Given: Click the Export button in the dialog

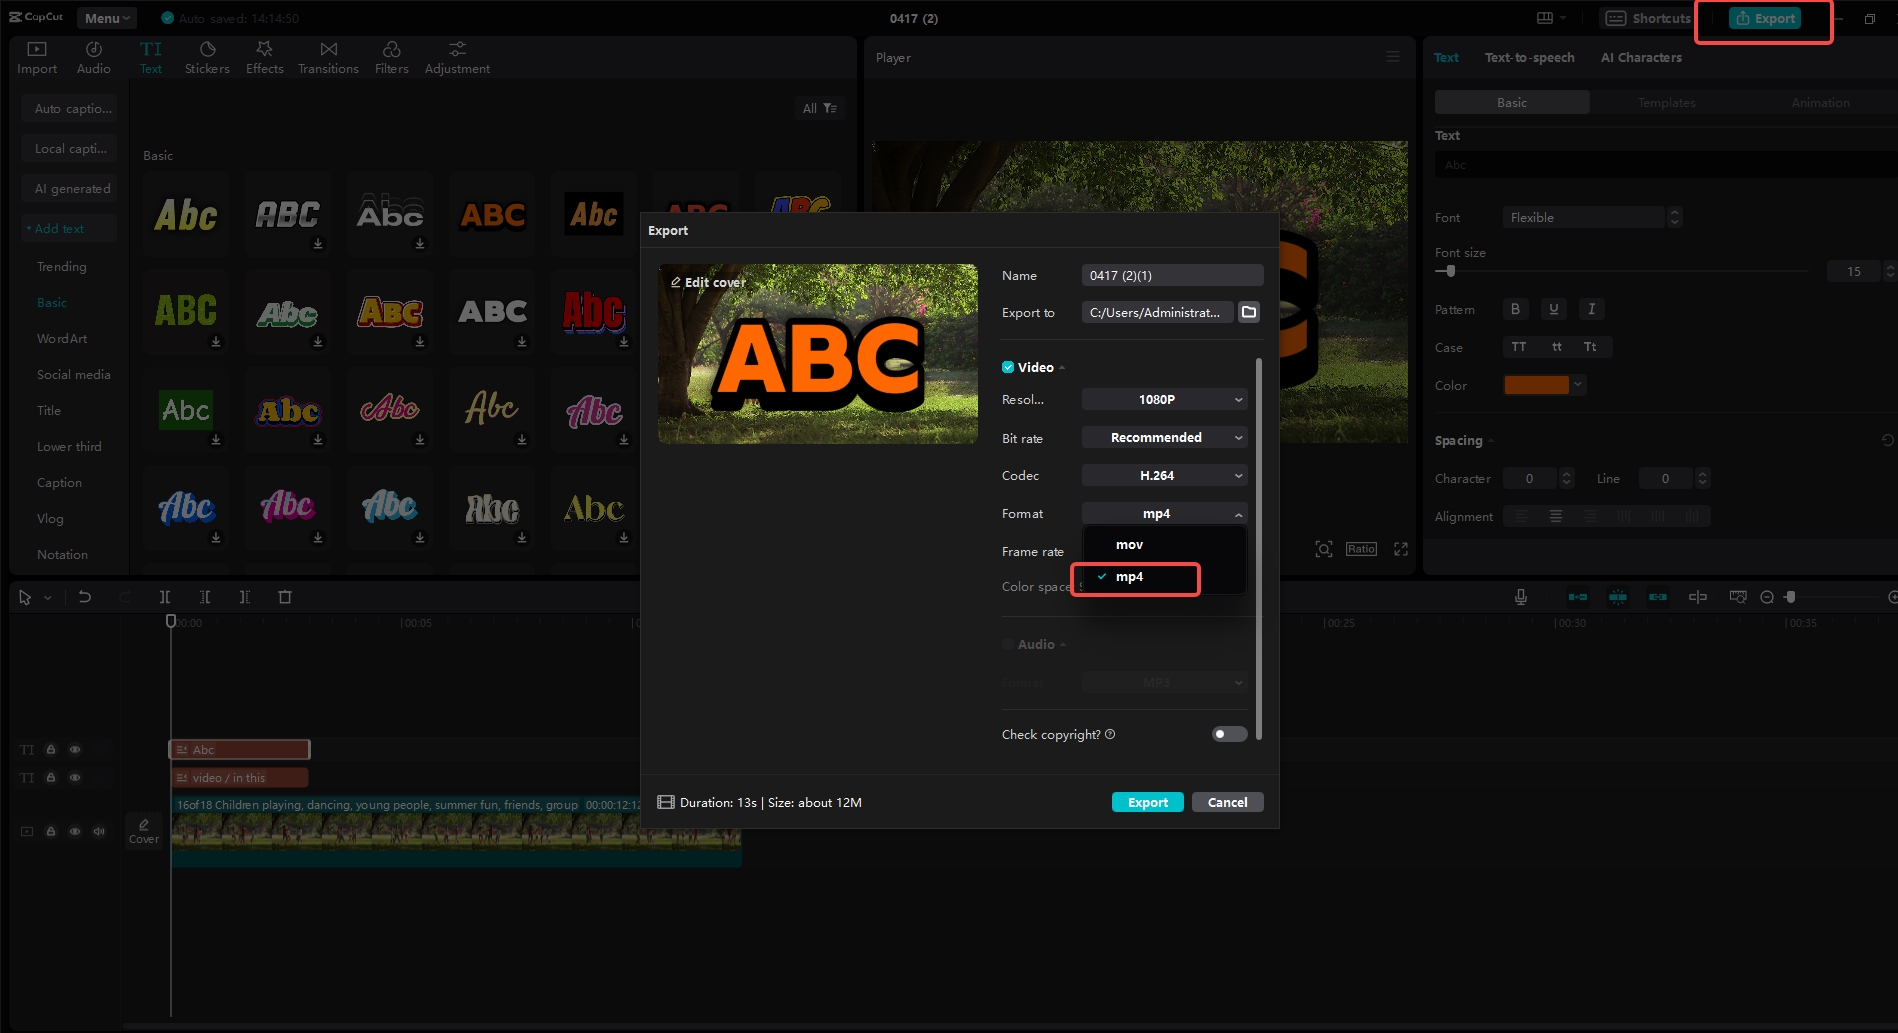Looking at the screenshot, I should 1147,801.
